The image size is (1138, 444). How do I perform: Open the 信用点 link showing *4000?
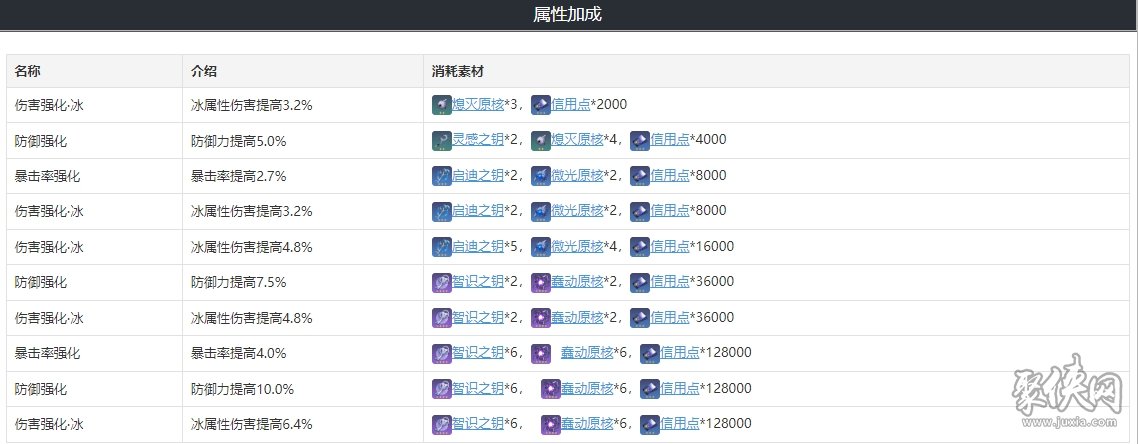click(x=670, y=140)
